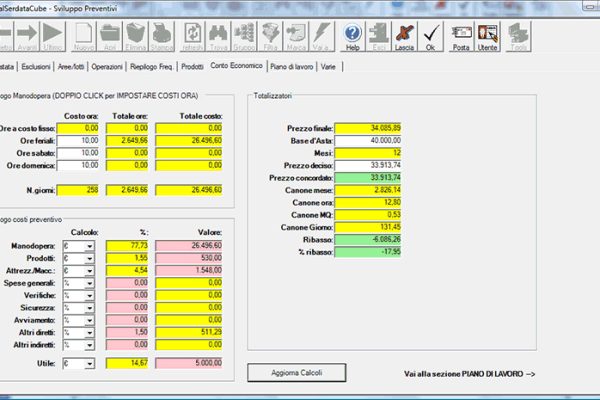
Task: Follow the Vai alla sezione PIANO DI LAVORO link
Action: (470, 373)
